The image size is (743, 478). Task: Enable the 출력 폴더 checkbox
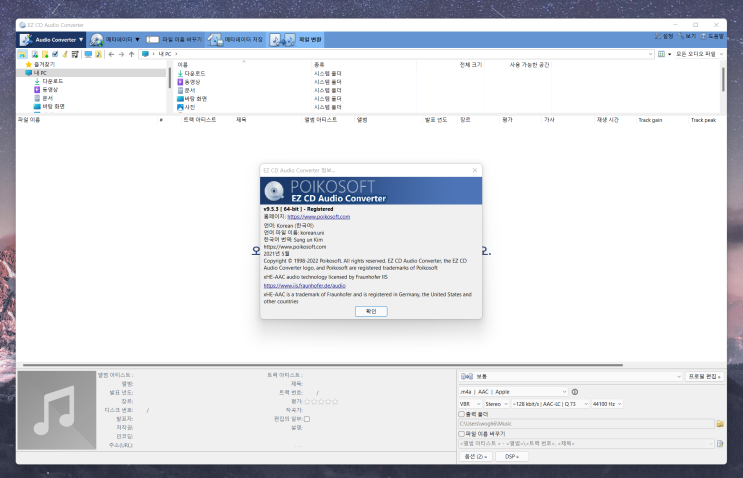(x=462, y=414)
